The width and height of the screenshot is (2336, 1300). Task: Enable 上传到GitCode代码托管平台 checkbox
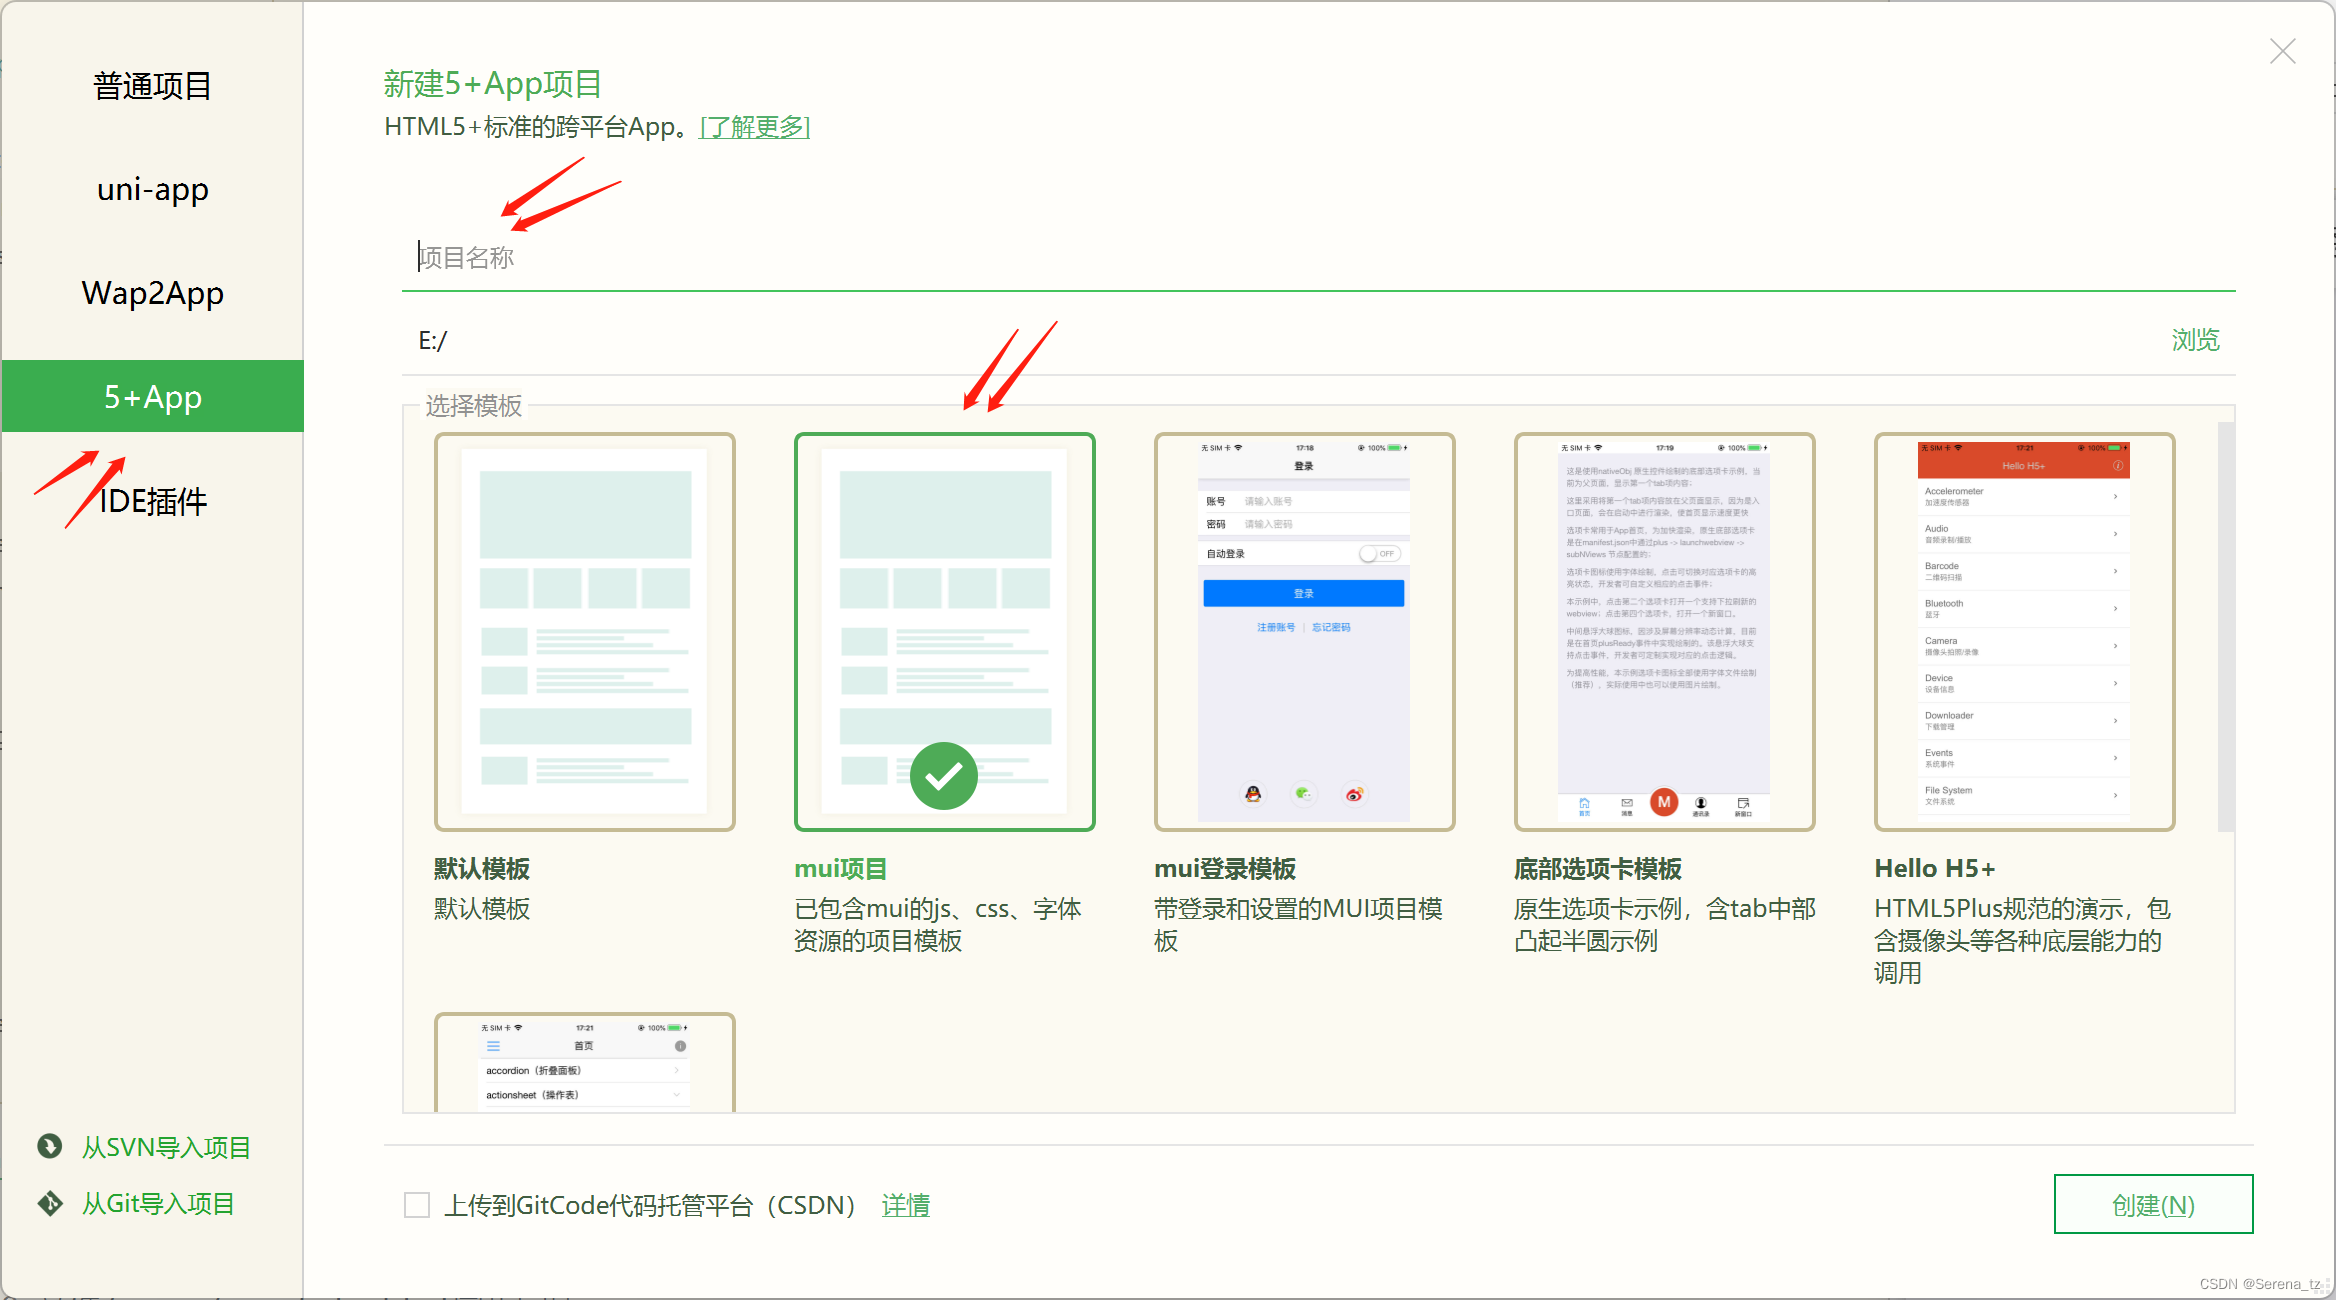[x=417, y=1205]
